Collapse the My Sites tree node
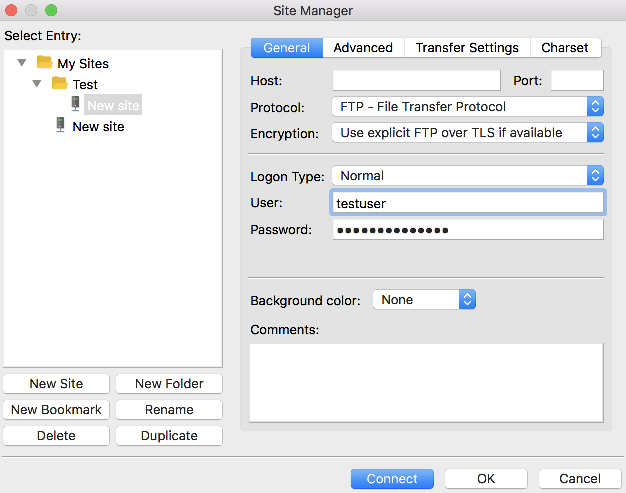Screen dimensions: 626x493 (x=22, y=63)
